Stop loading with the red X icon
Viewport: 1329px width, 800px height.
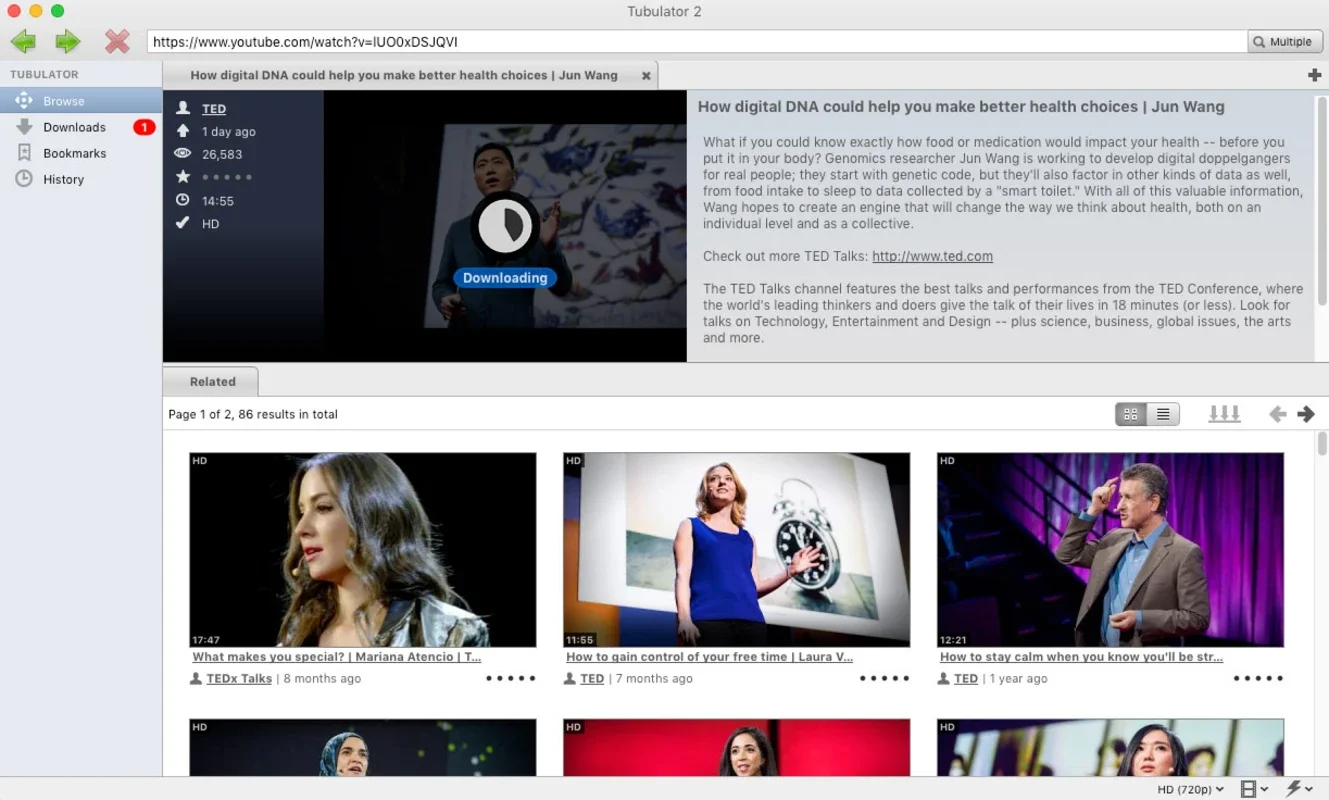[117, 41]
